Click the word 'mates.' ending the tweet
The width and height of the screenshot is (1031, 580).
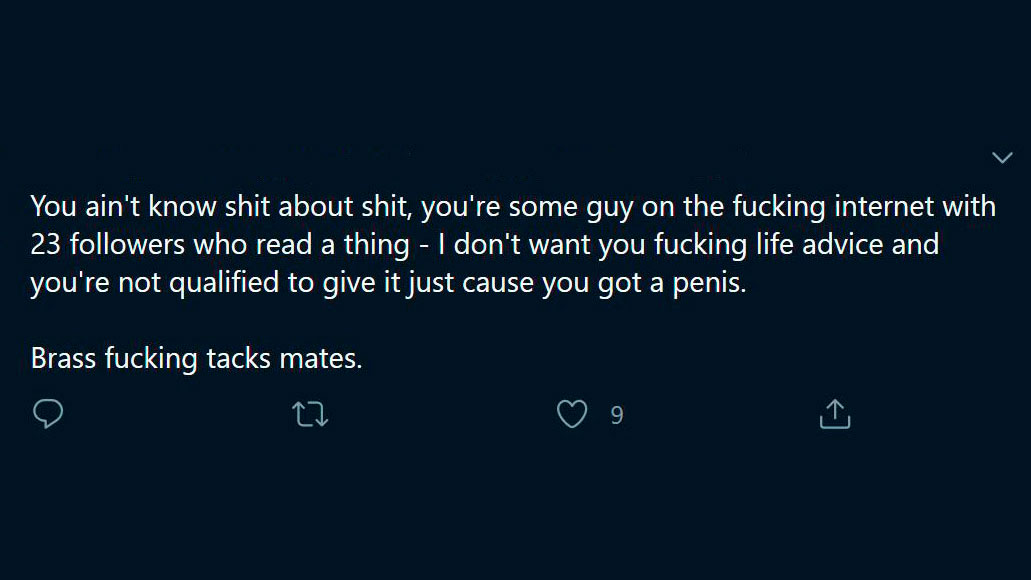pos(321,359)
